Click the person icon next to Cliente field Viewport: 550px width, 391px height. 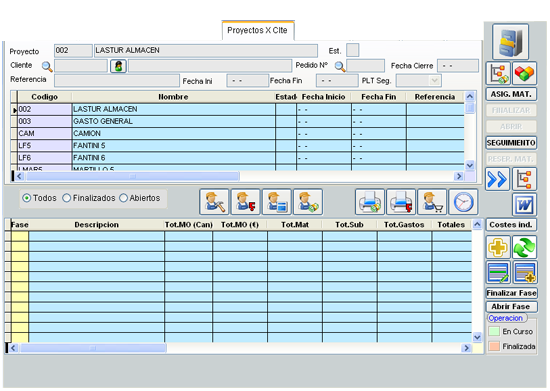pos(119,66)
